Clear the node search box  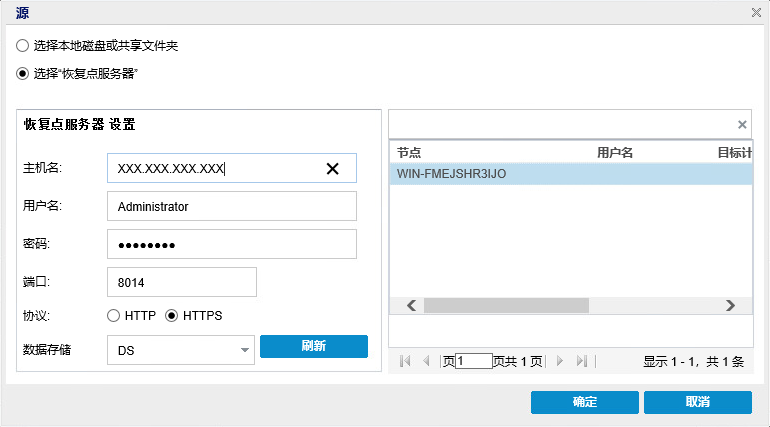pos(742,125)
